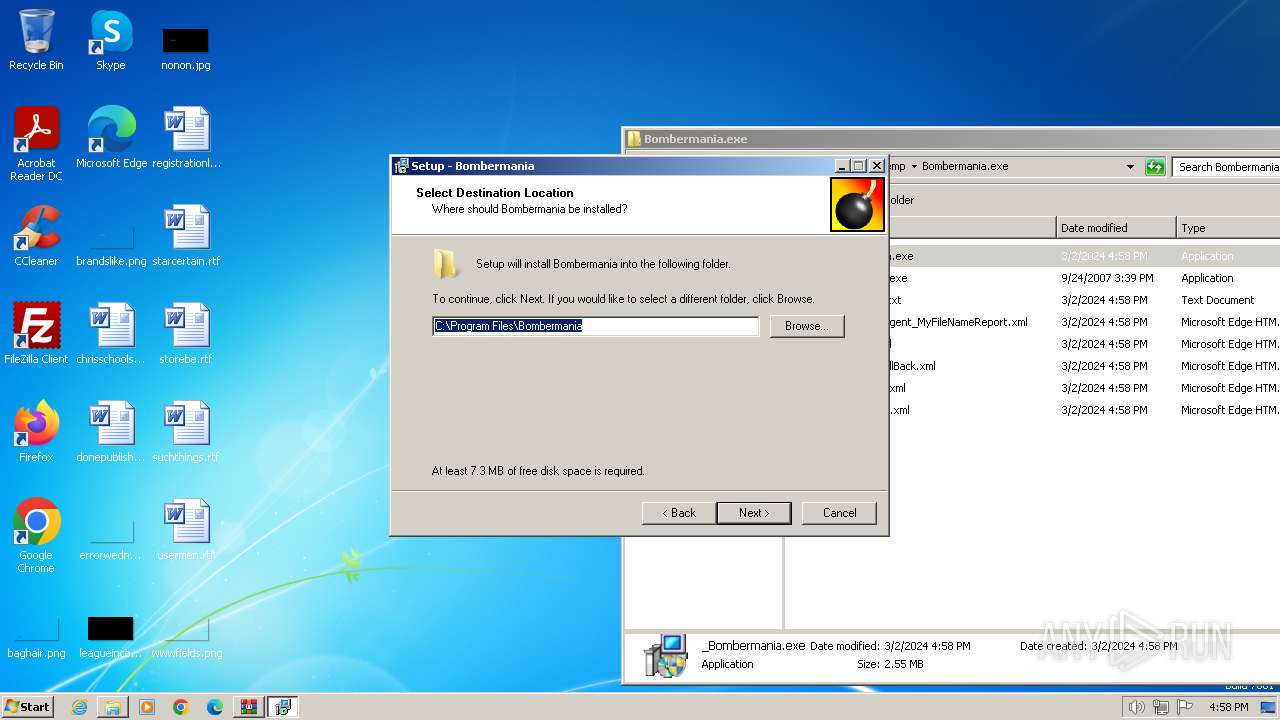The image size is (1280, 720).
Task: Go Back in setup wizard
Action: 679,513
